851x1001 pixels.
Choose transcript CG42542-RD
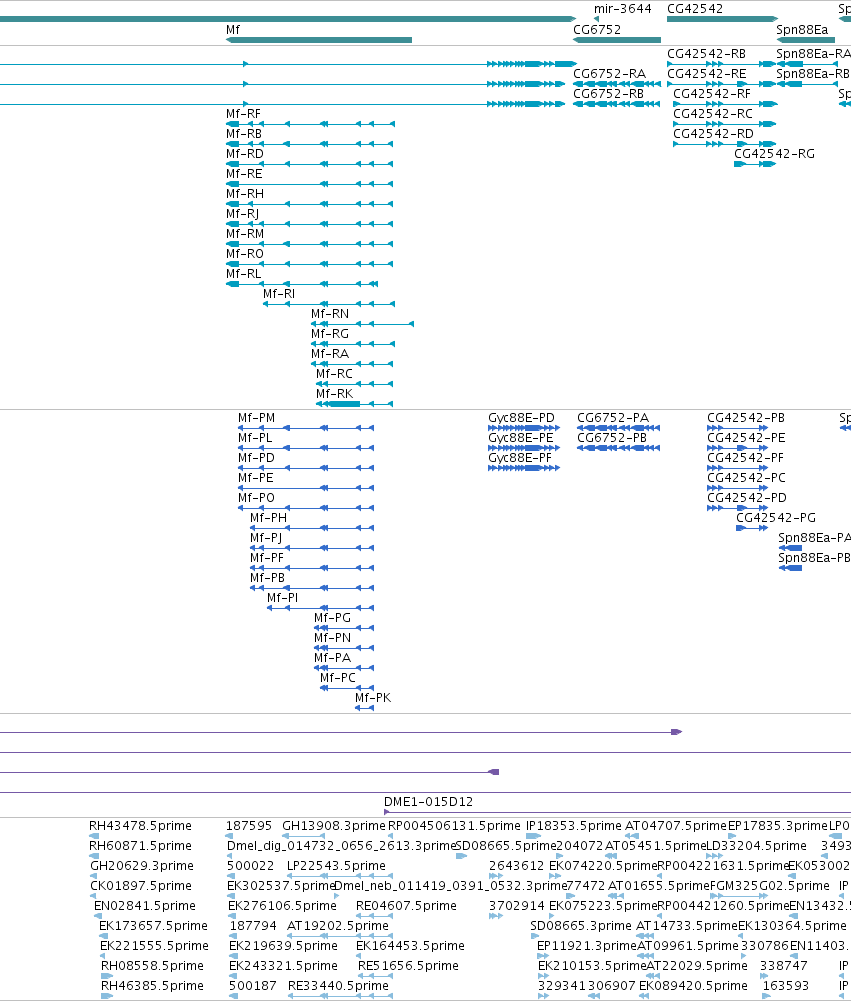713,134
